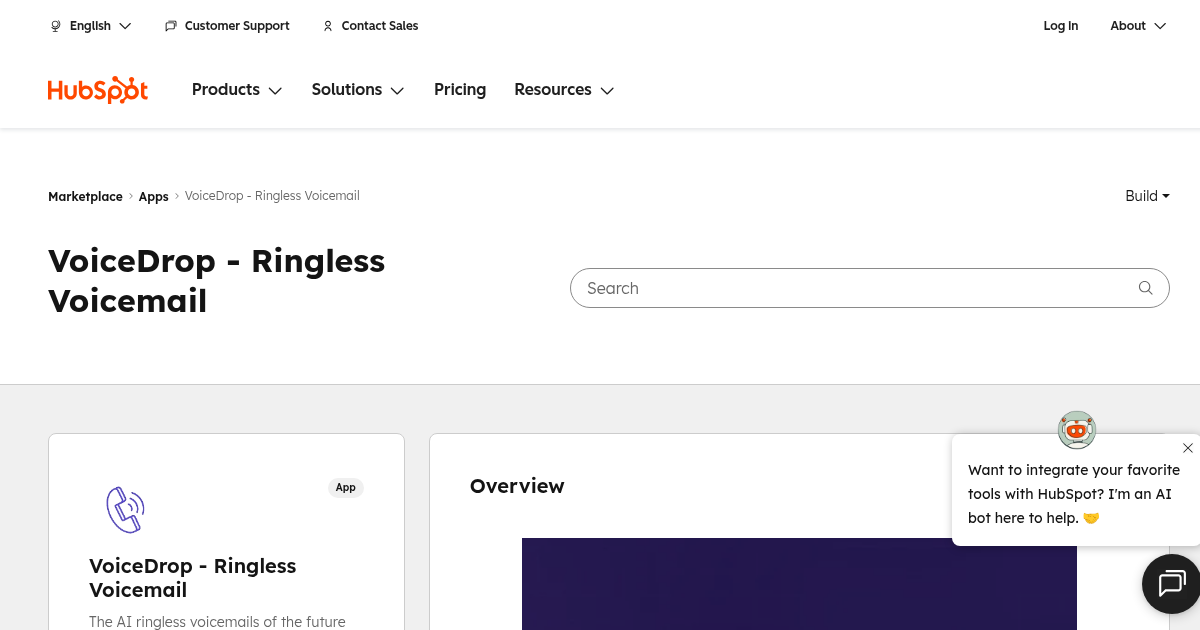The image size is (1200, 630).
Task: Click the magnifier icon in Search field
Action: click(x=1146, y=288)
